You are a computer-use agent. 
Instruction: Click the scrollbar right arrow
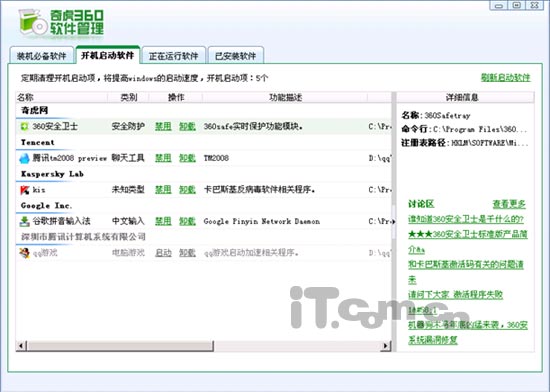coord(386,346)
